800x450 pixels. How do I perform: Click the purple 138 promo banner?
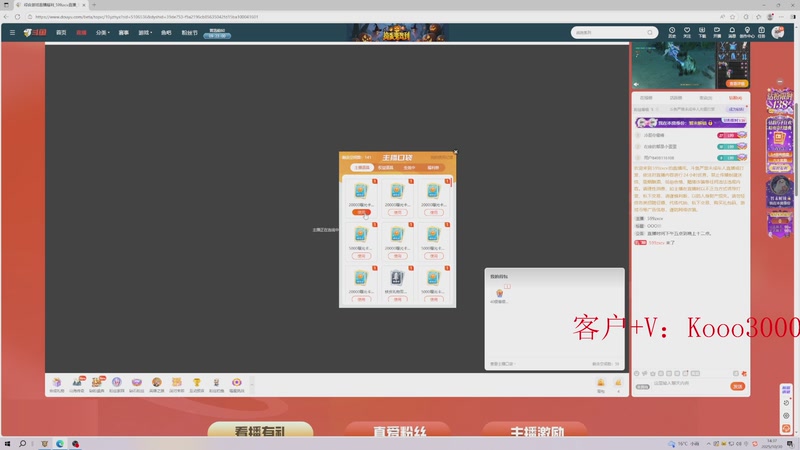click(780, 102)
